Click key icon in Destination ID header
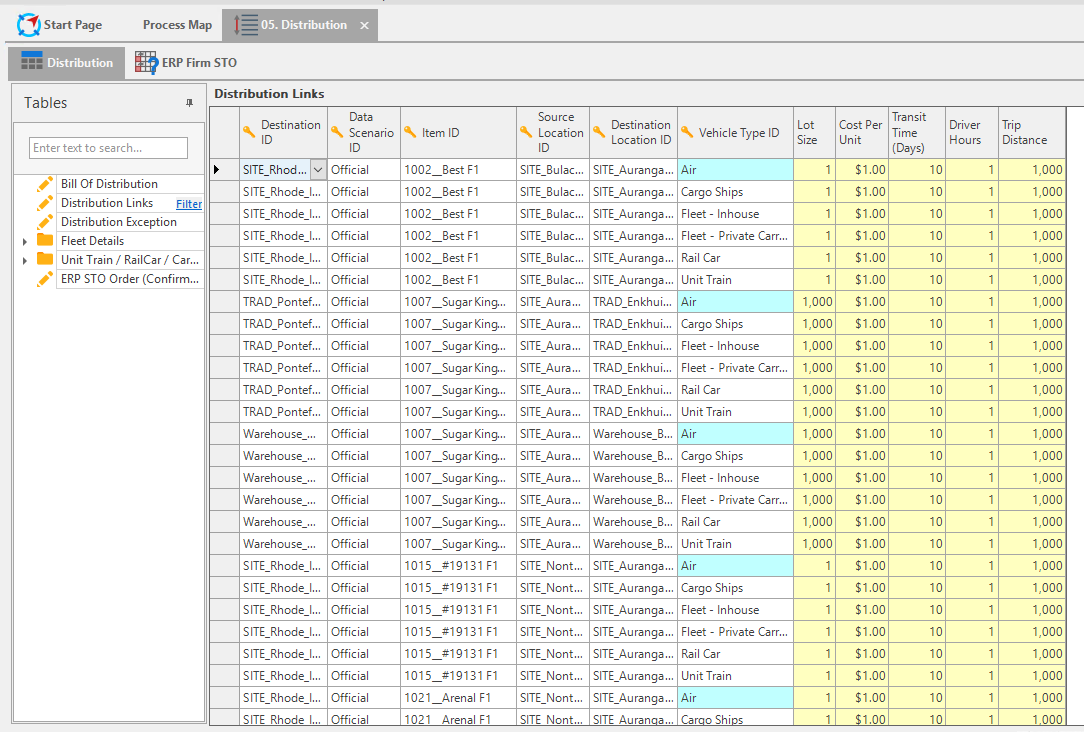Screen dimensions: 1084x732 (x=250, y=132)
